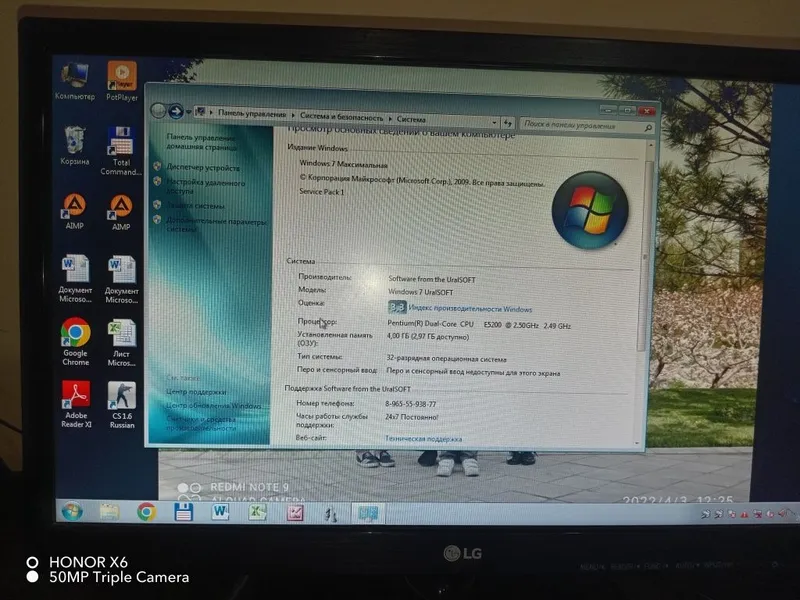Click the Pentium(R) Dual-Core processor value
The height and width of the screenshot is (600, 800).
(x=479, y=324)
